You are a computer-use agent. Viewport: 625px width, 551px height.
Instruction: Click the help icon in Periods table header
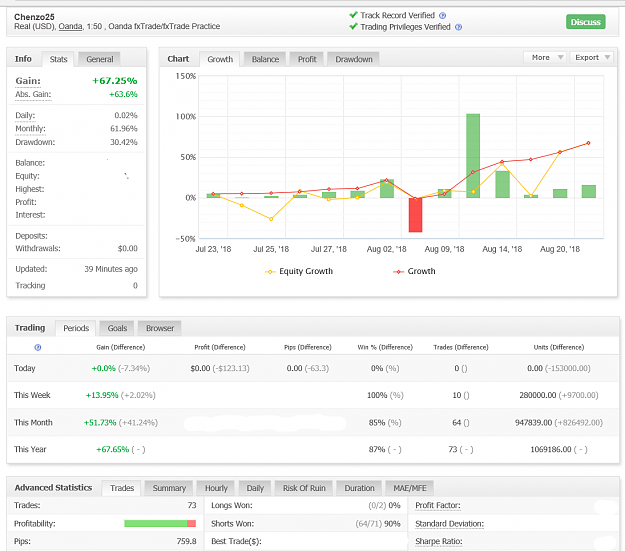pyautogui.click(x=38, y=347)
